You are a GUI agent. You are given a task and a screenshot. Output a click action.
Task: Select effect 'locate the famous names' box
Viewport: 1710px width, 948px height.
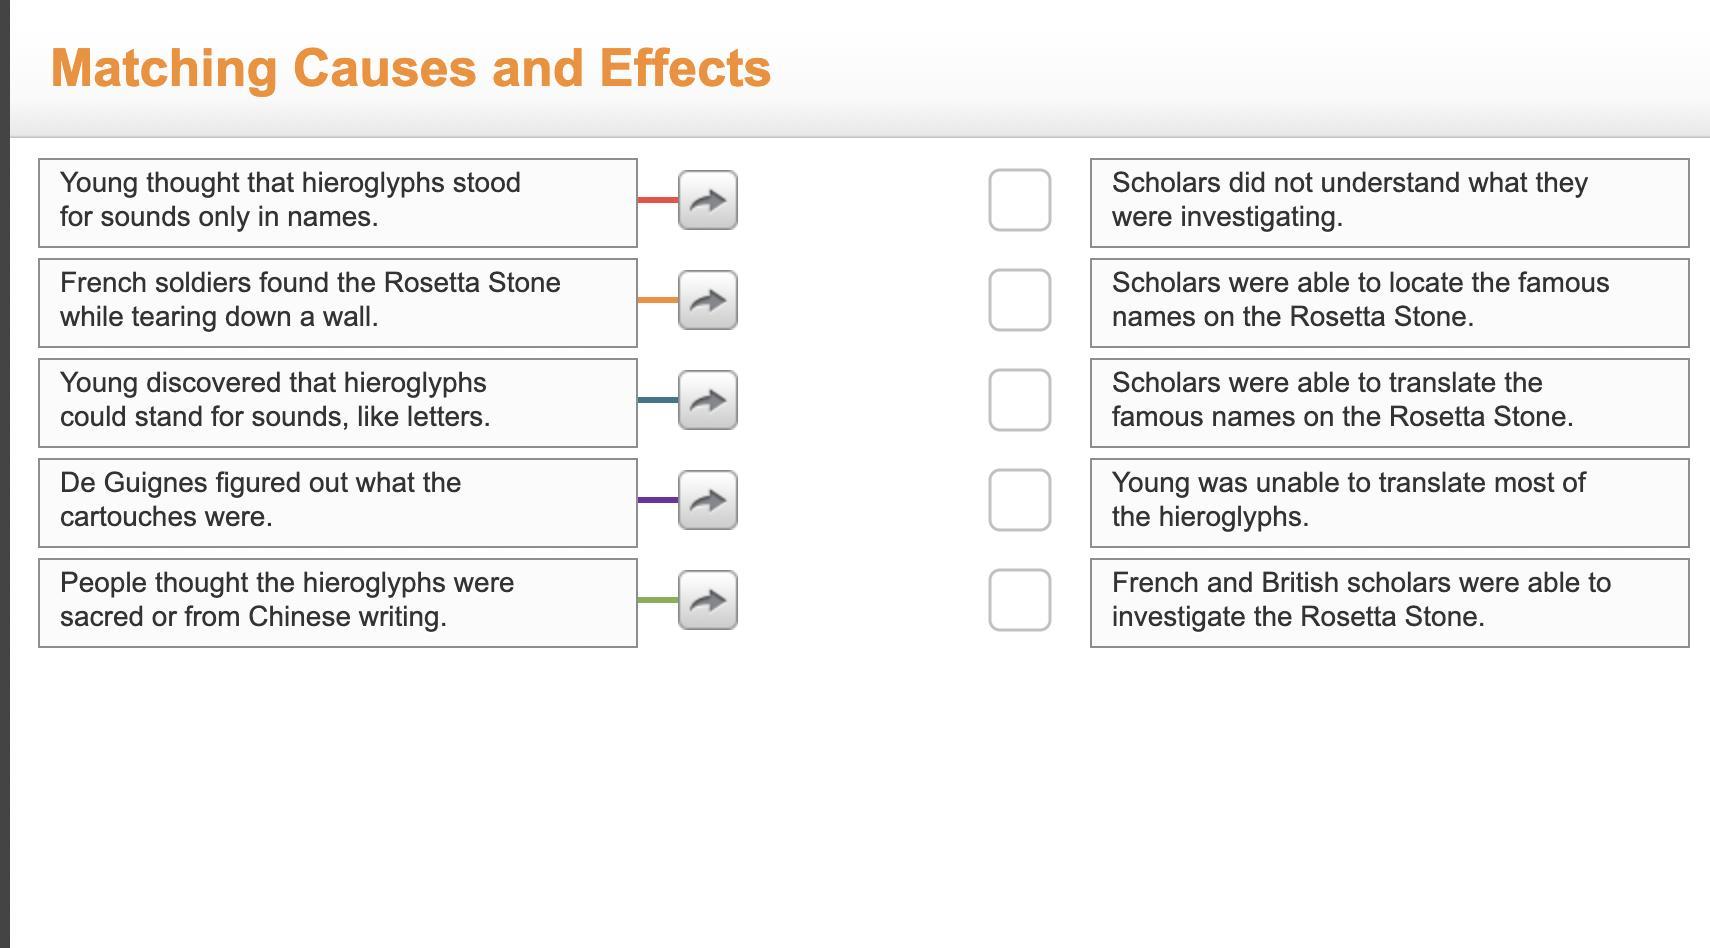(1389, 302)
